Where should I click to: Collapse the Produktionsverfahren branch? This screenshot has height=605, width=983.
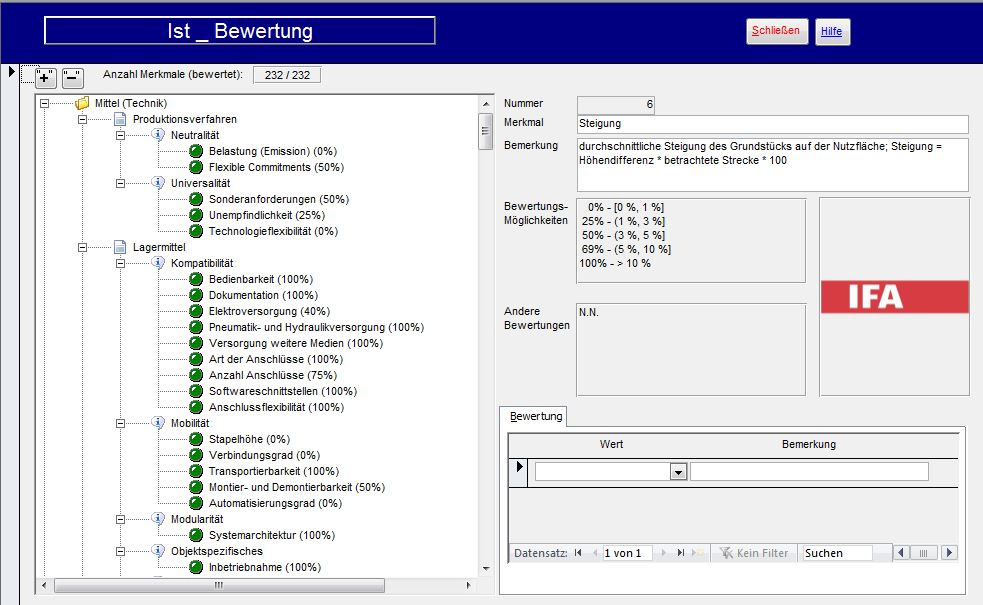click(x=82, y=119)
